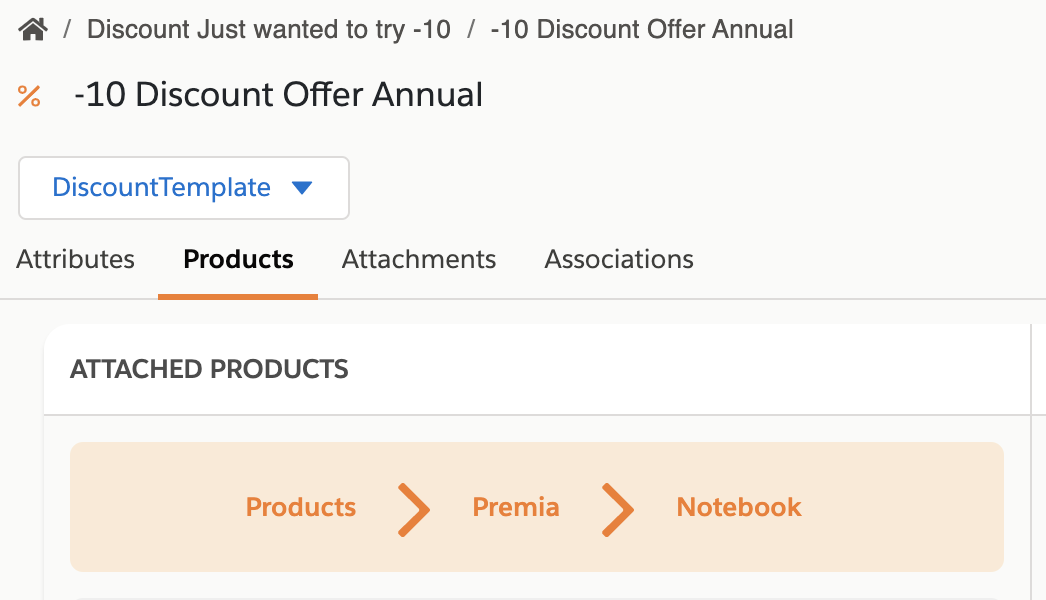Select Notebook in the category path
This screenshot has height=600, width=1046.
click(x=739, y=507)
